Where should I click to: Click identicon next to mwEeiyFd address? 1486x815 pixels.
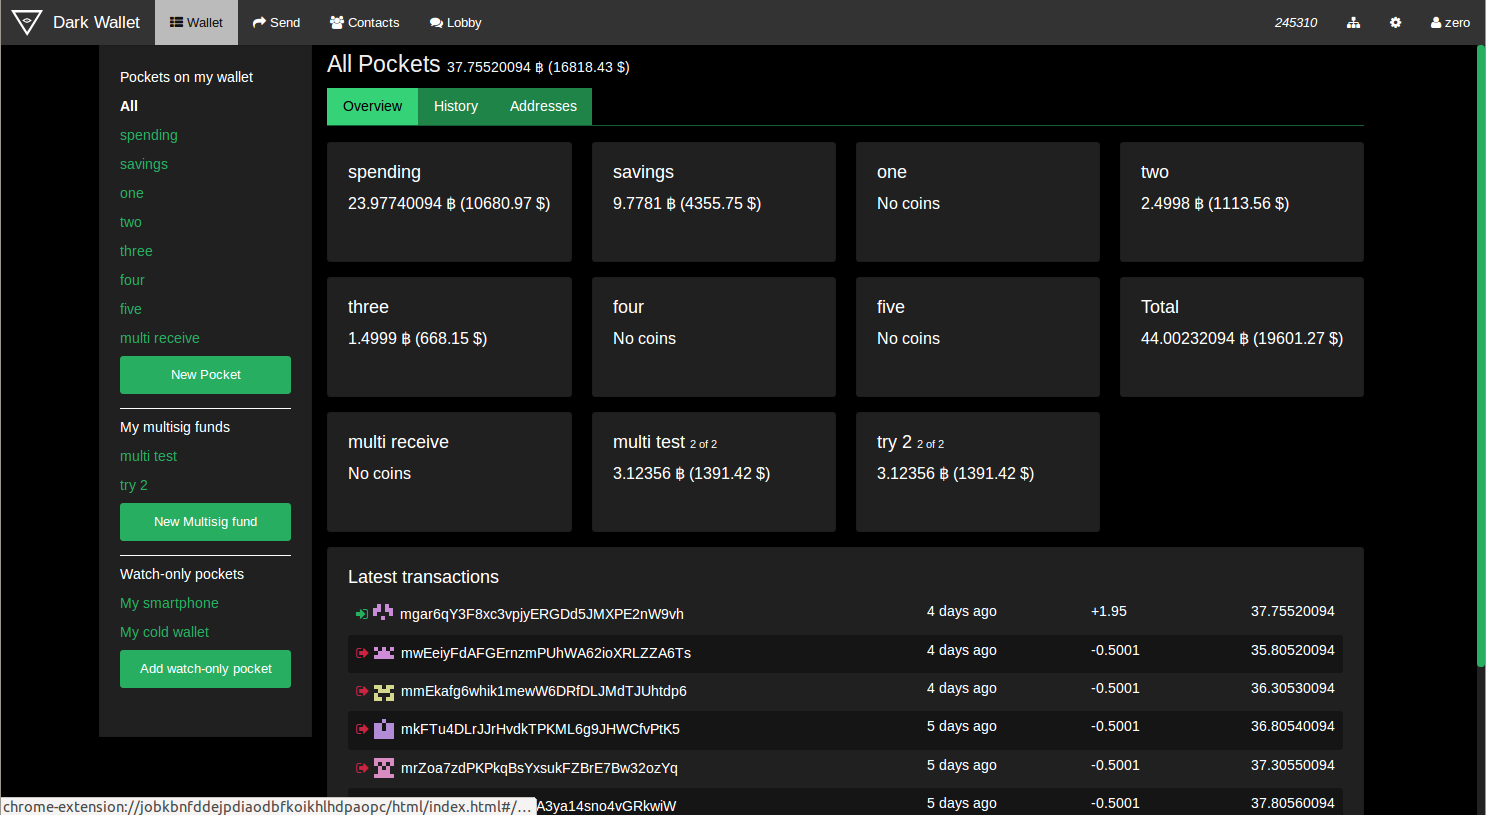384,653
